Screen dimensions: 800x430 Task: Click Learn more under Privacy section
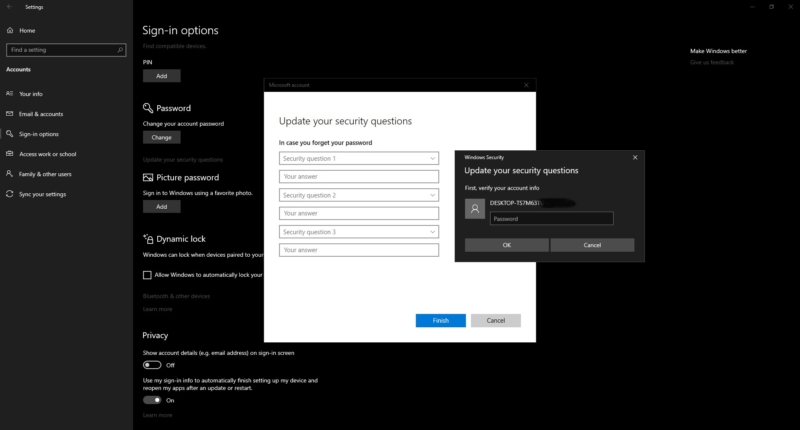pyautogui.click(x=157, y=415)
